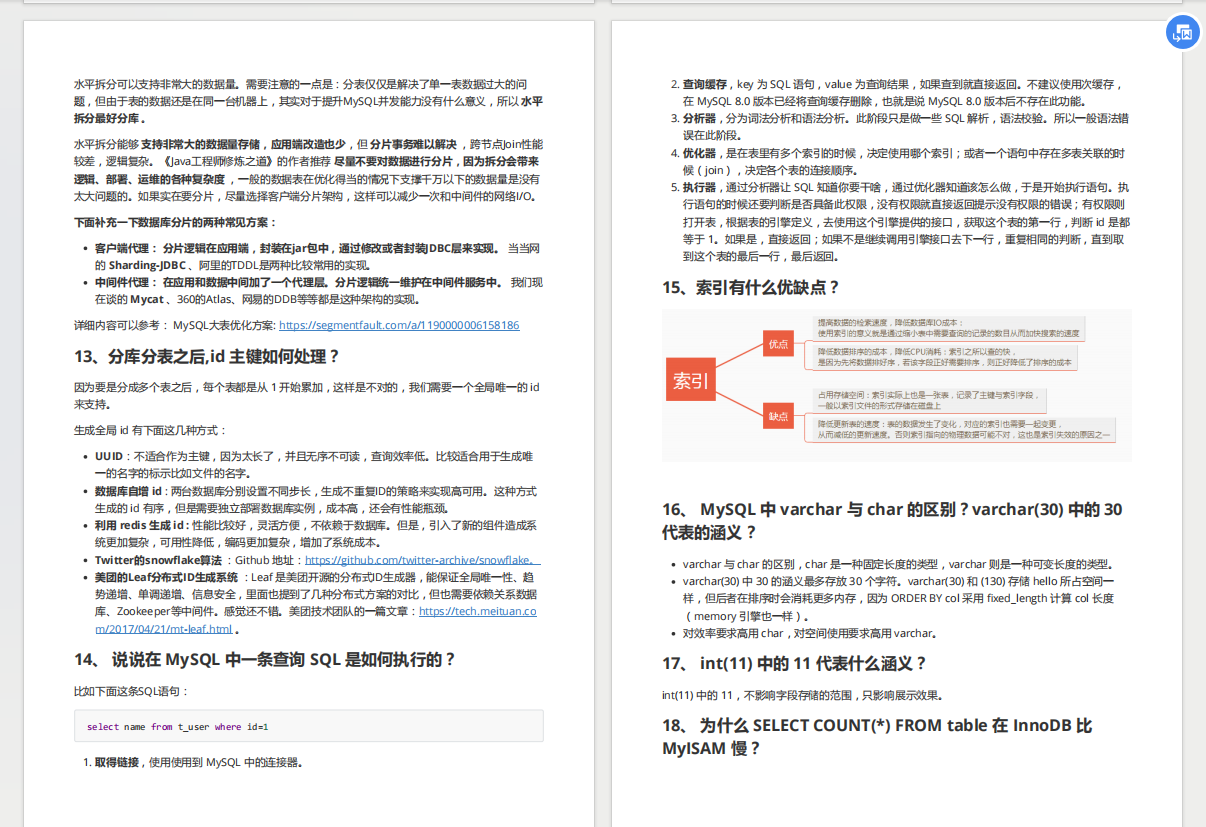Click the 索引 red node in diagram
The width and height of the screenshot is (1206, 827).
coord(691,380)
